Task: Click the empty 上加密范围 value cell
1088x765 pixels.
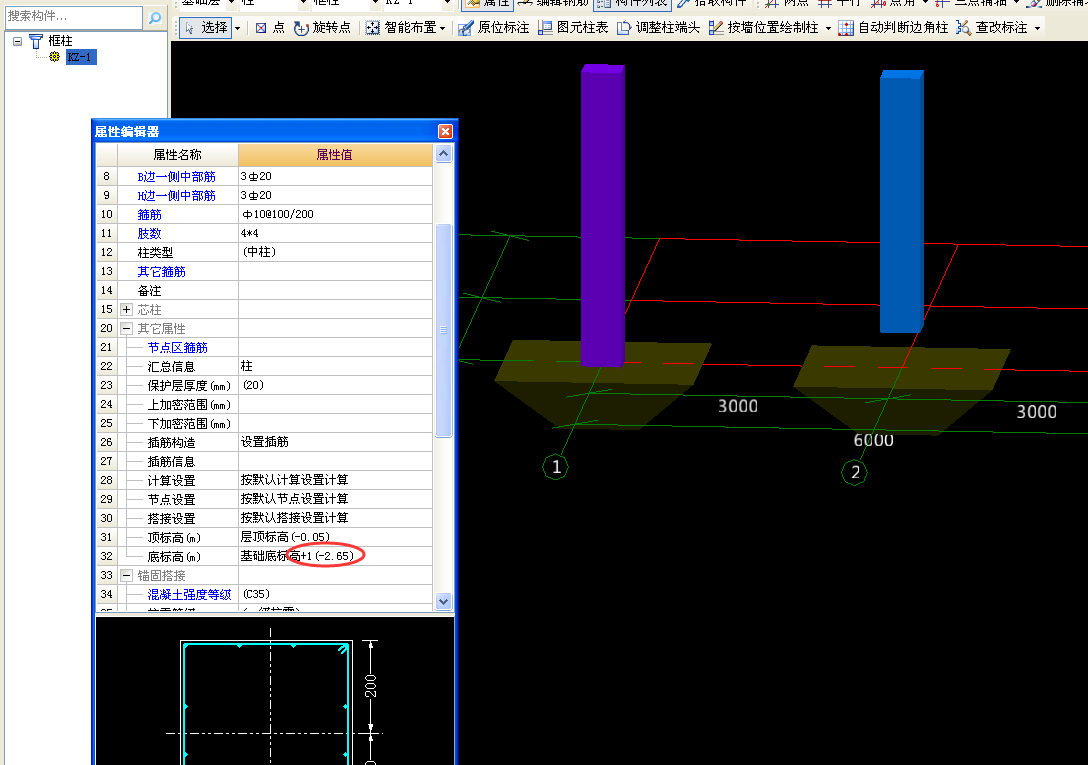Action: [x=335, y=405]
